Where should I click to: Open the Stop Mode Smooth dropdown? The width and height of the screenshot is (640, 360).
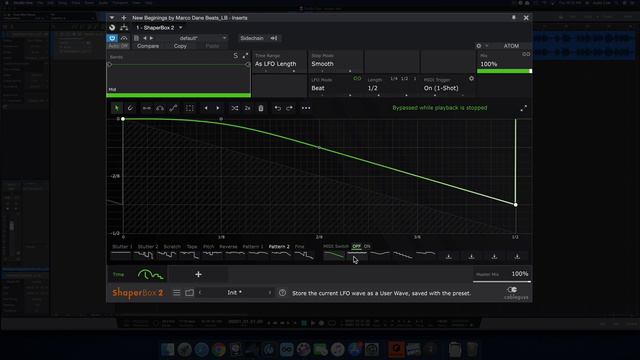click(336, 62)
